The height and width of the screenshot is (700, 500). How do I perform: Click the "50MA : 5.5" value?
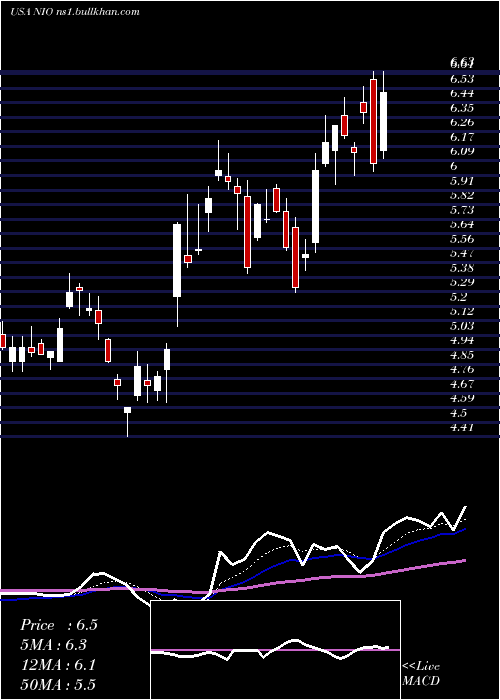click(58, 684)
